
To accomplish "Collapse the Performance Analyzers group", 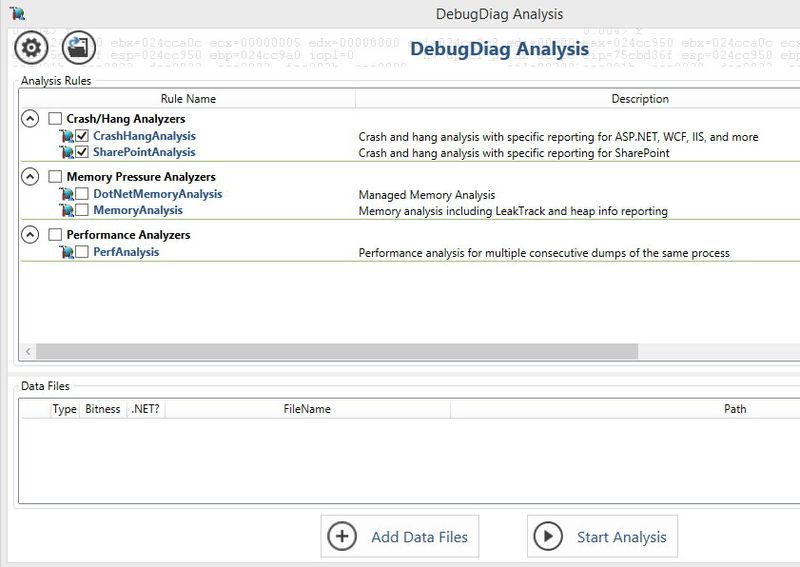I will click(x=30, y=235).
